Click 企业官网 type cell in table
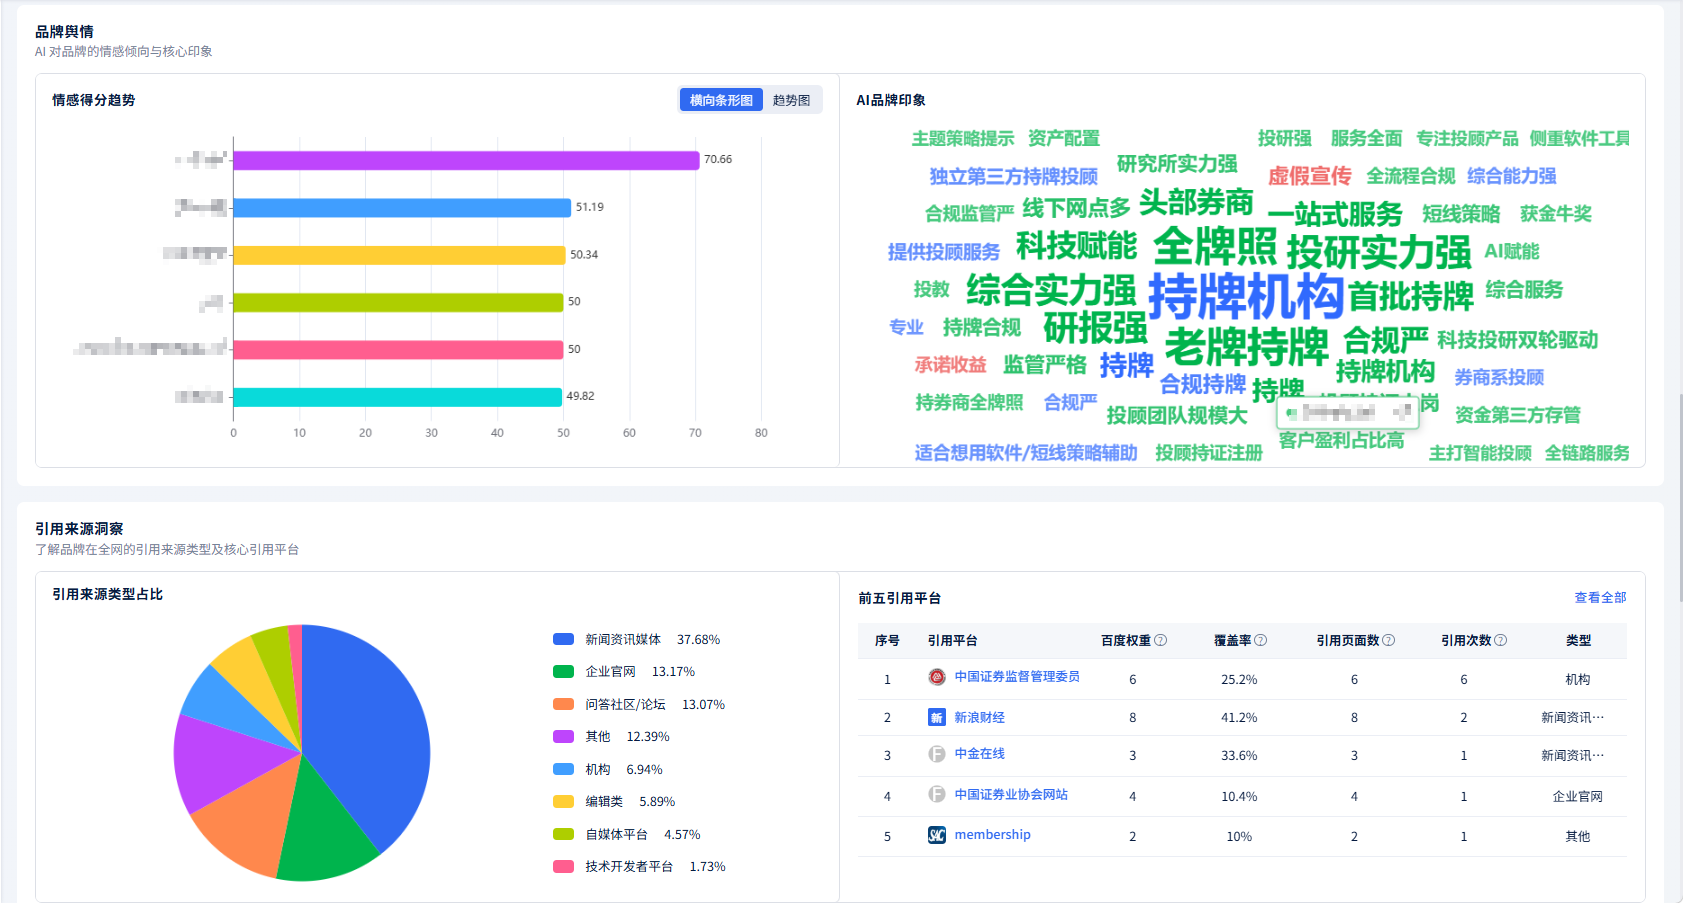Viewport: 1683px width, 903px height. coord(1577,797)
